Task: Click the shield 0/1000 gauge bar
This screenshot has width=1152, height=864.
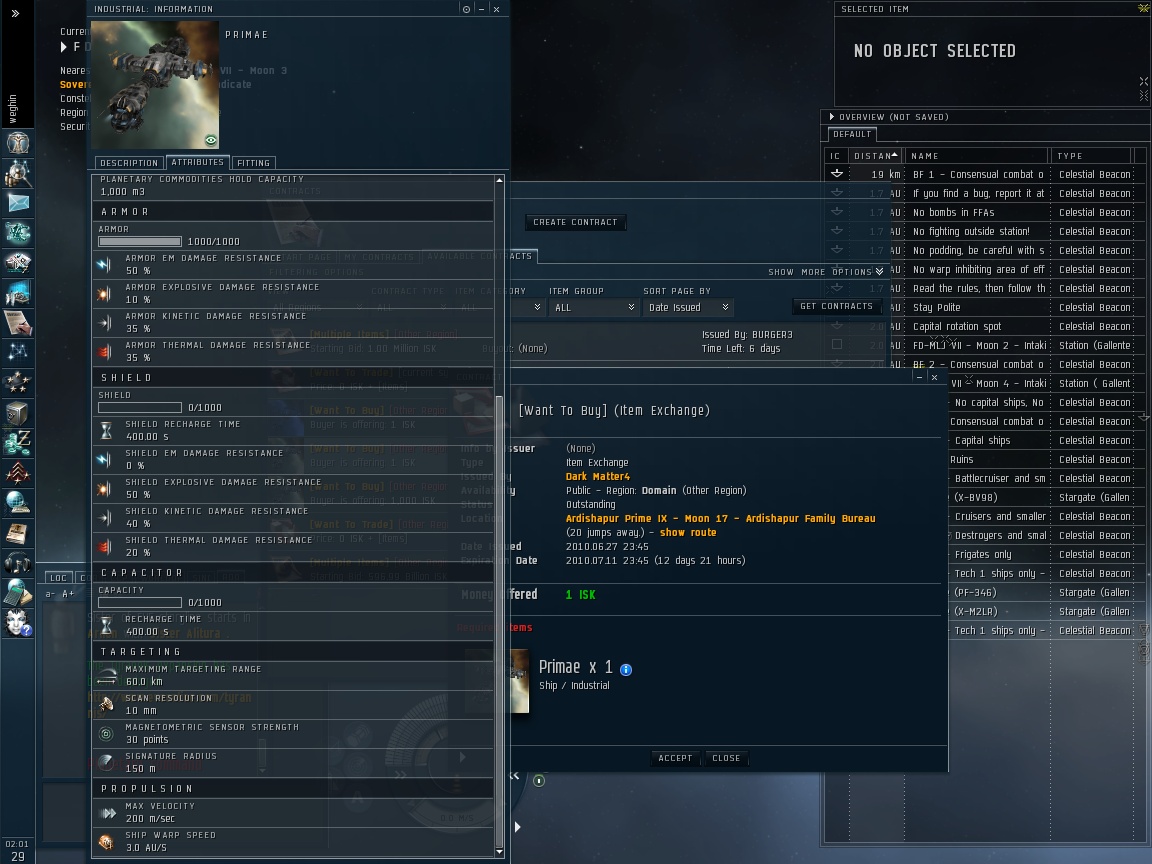Action: [x=140, y=408]
